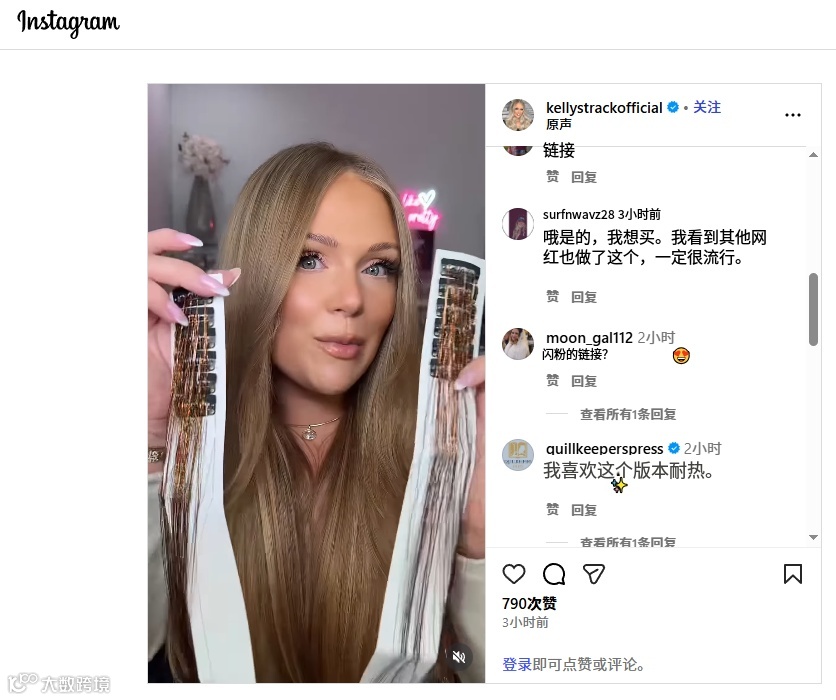
Task: Click the Instagram logo
Action: [x=69, y=23]
